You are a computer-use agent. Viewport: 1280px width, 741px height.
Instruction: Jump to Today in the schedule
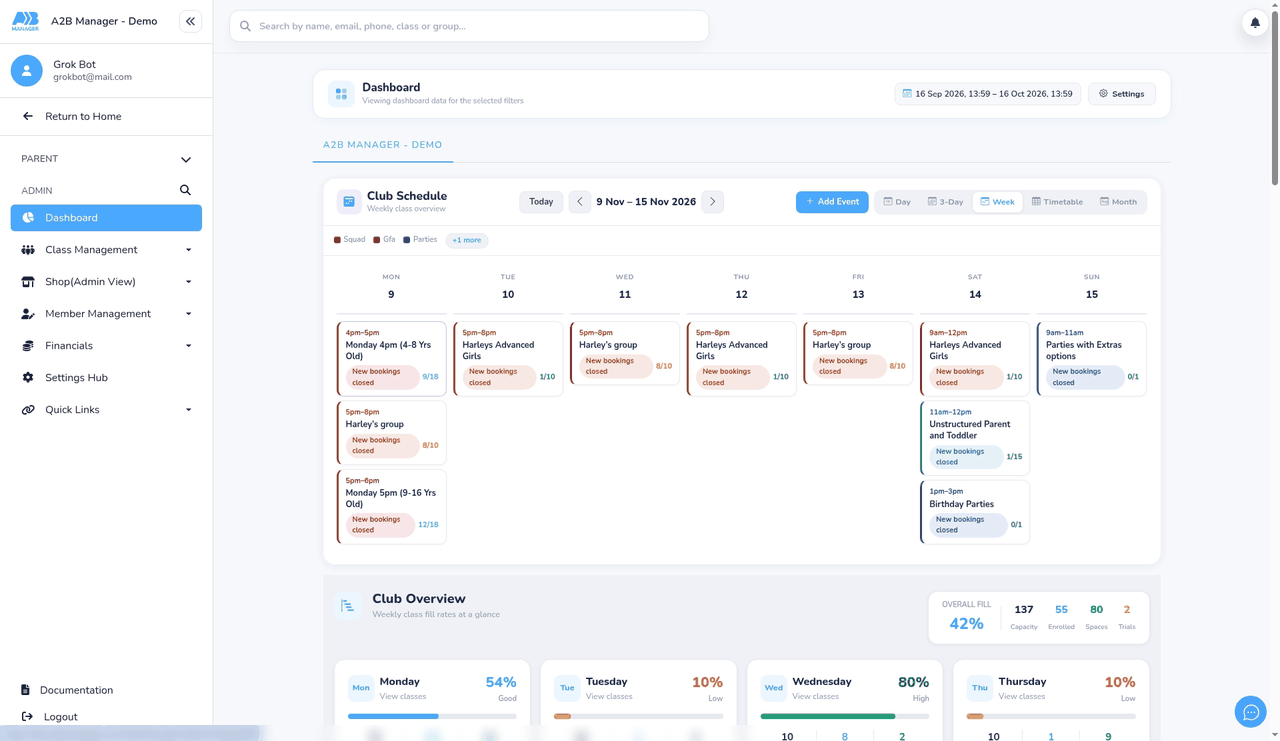click(541, 202)
